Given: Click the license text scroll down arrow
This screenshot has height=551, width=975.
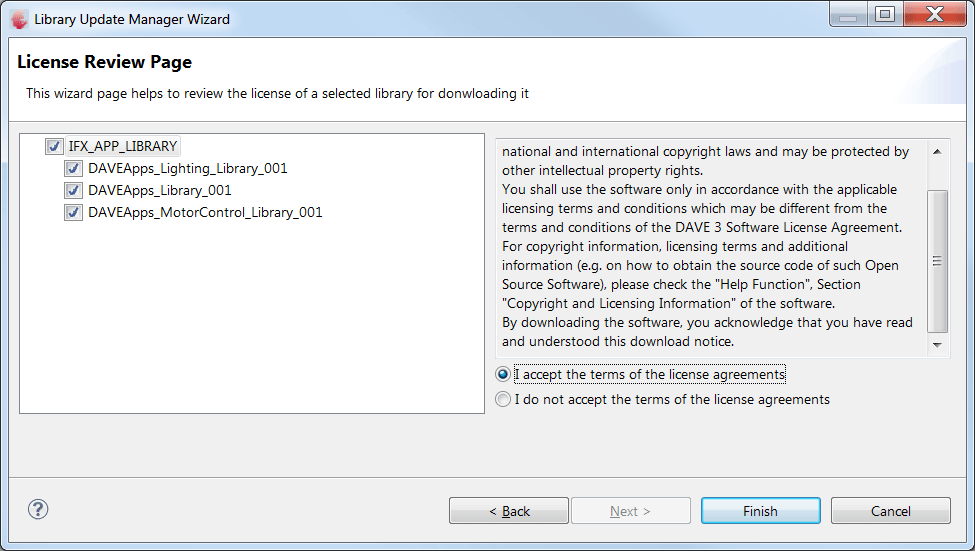Looking at the screenshot, I should click(x=937, y=345).
